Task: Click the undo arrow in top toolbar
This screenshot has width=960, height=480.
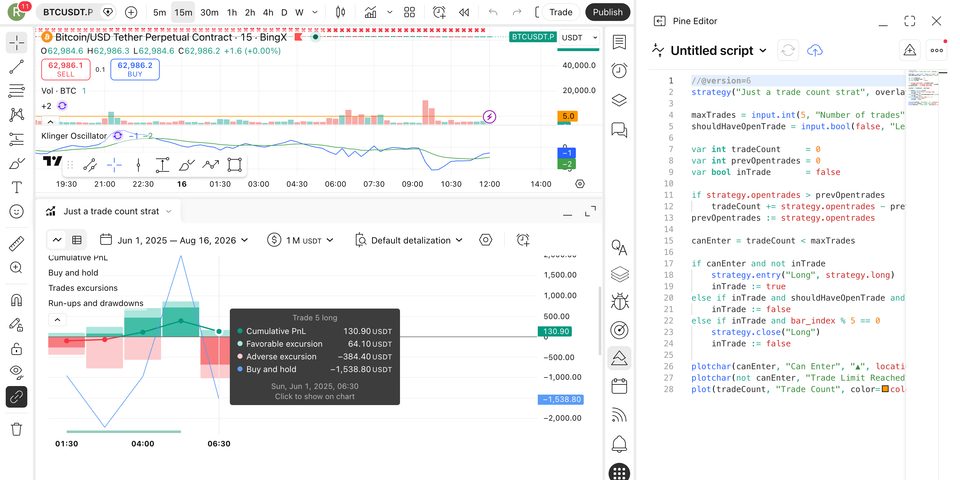Action: tap(493, 12)
